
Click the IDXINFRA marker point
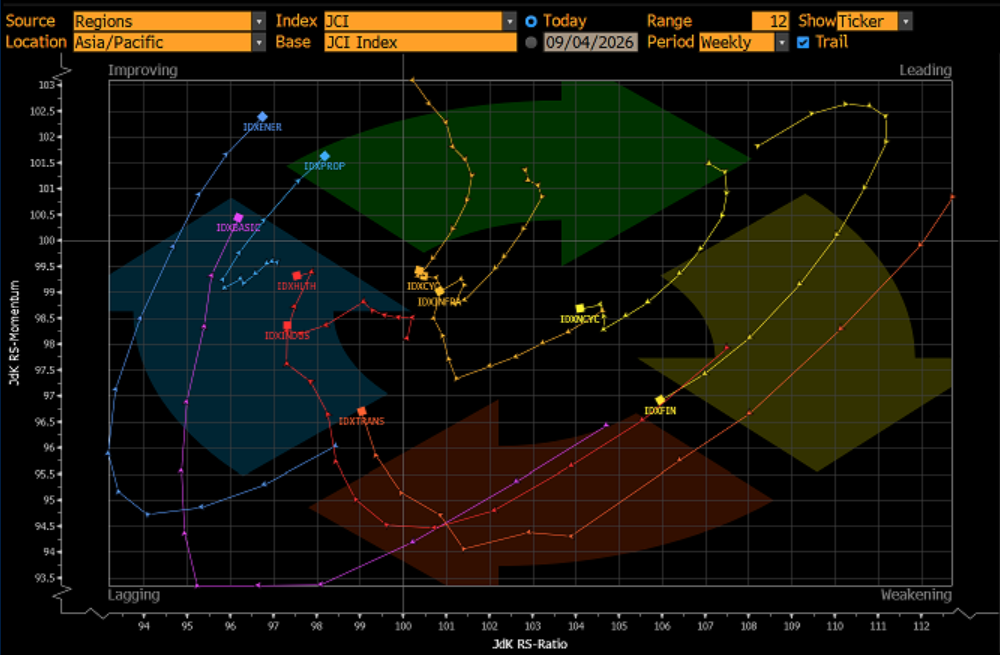439,291
